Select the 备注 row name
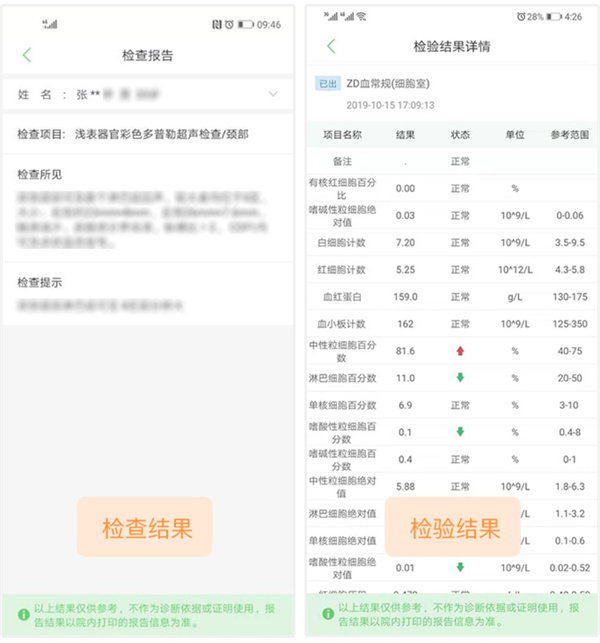Viewport: 600px width, 643px height. (342, 162)
